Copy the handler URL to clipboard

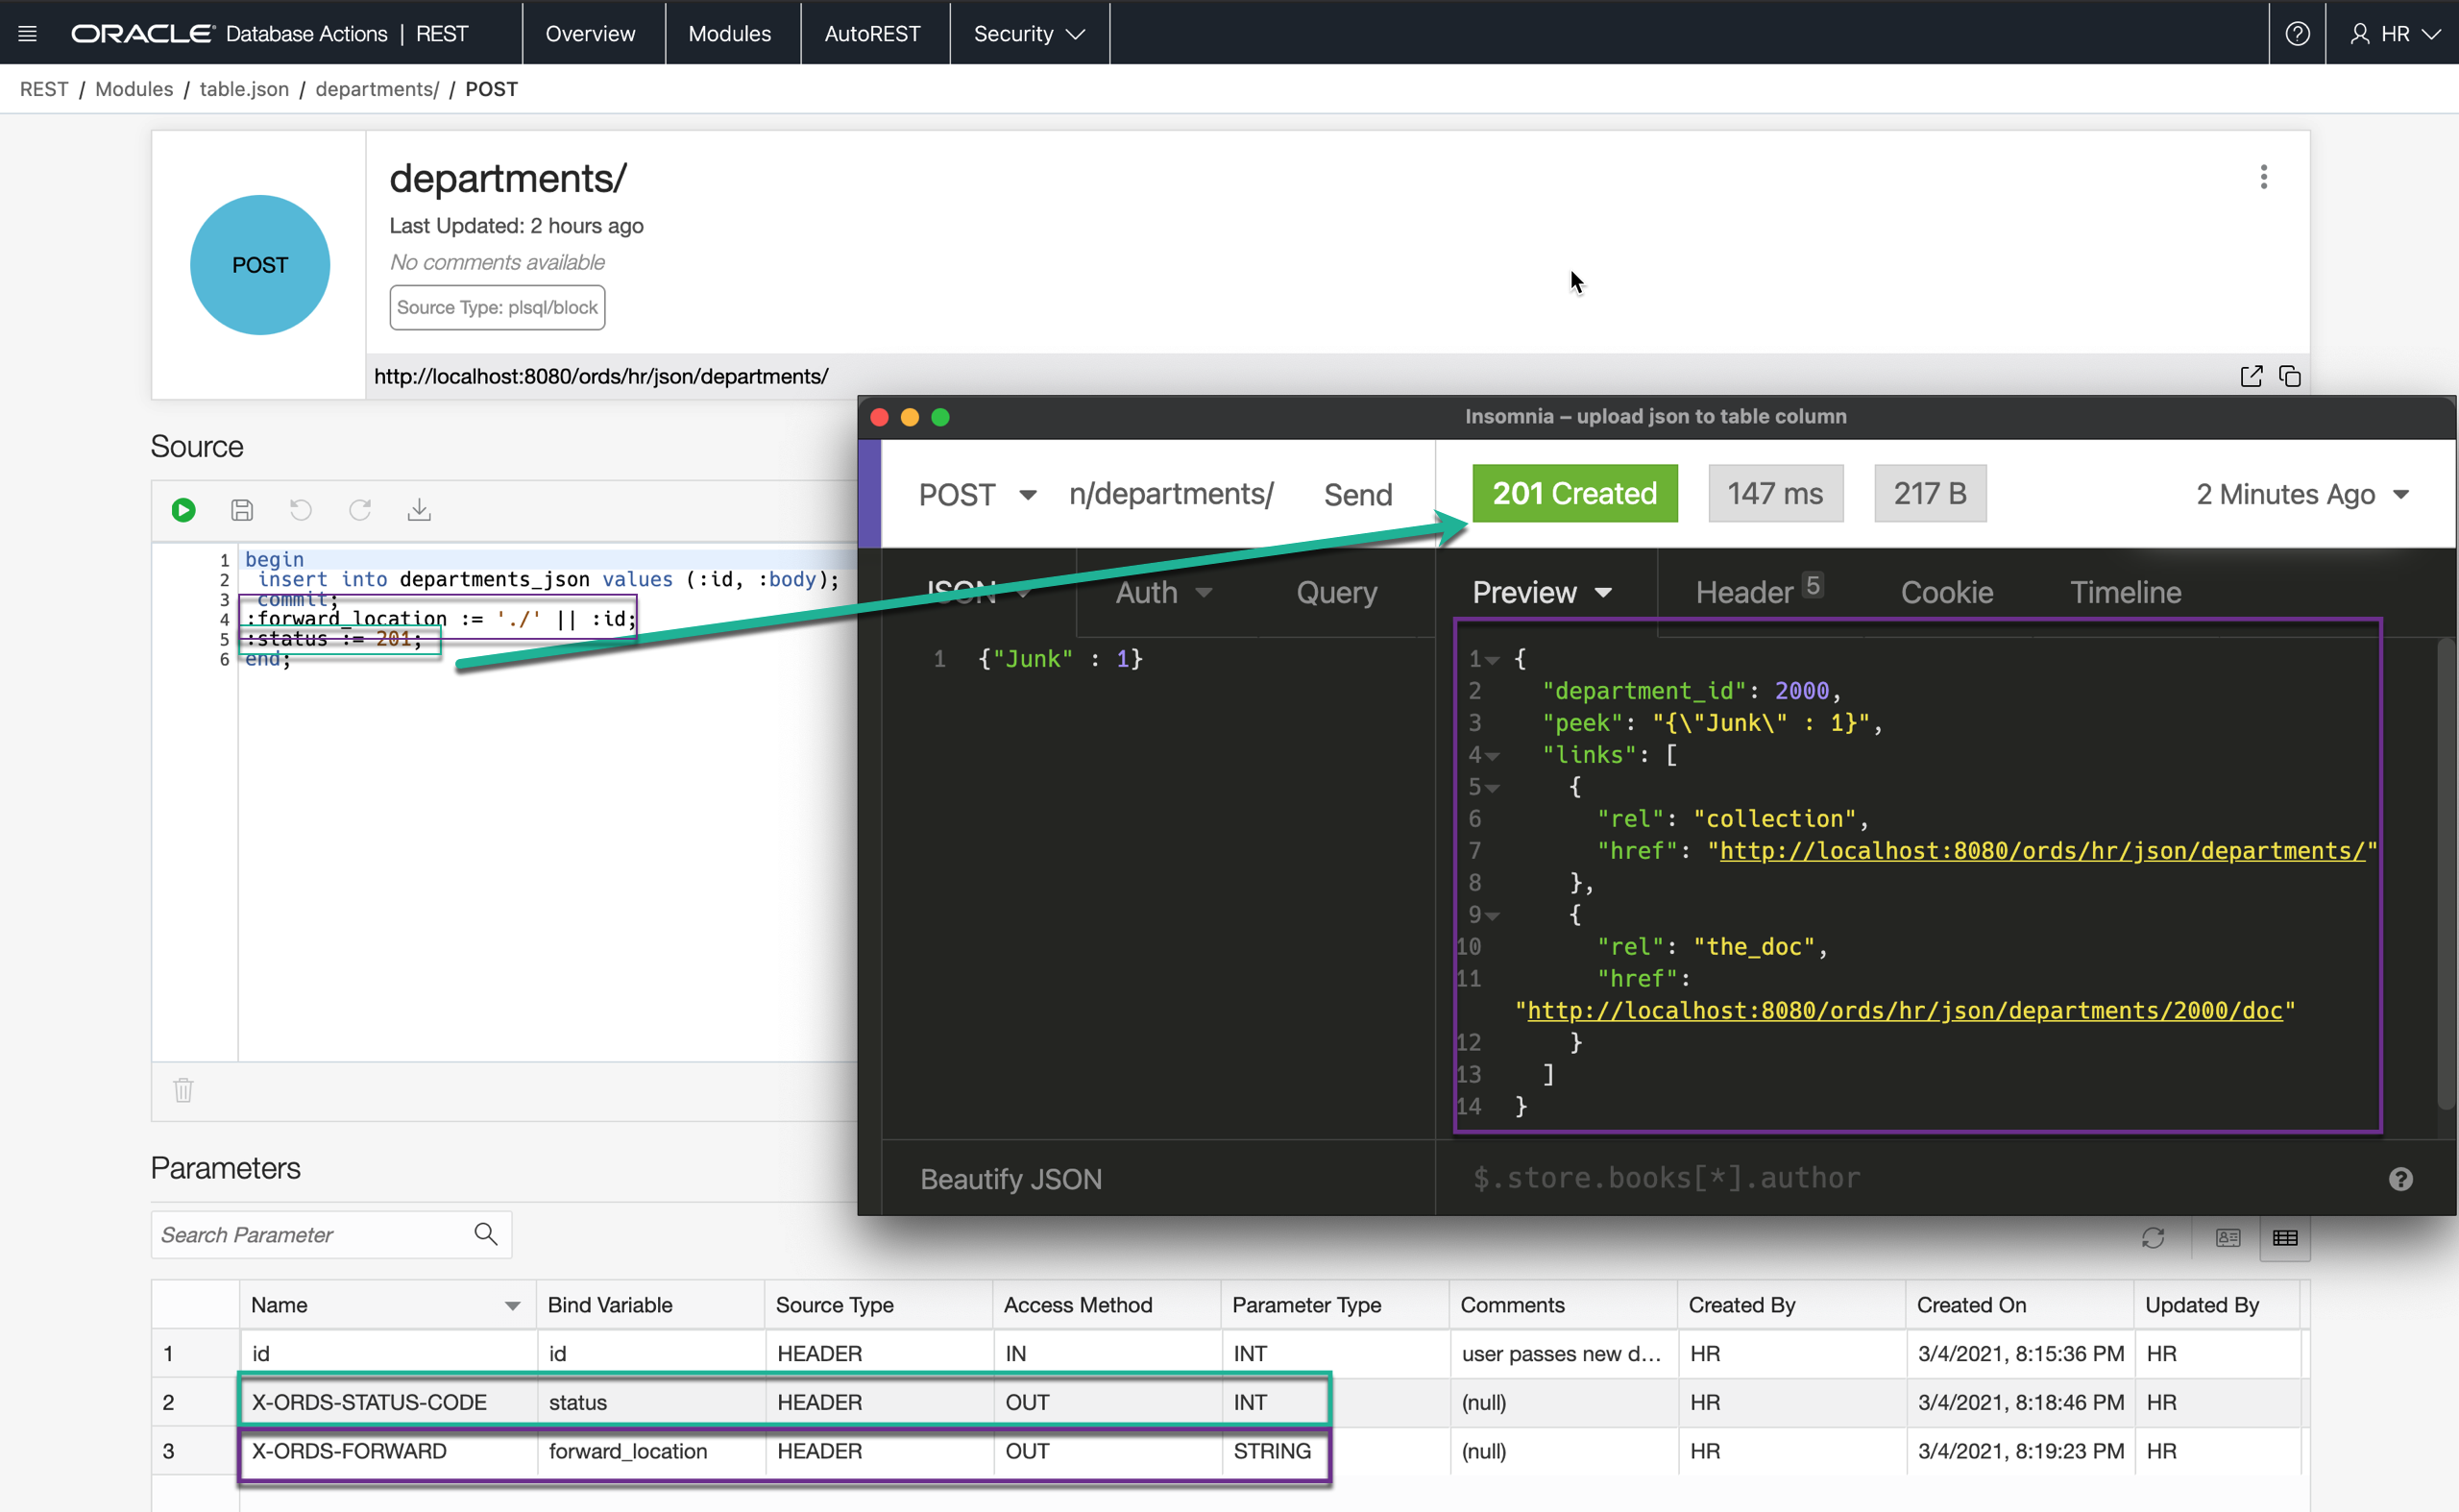(2289, 376)
